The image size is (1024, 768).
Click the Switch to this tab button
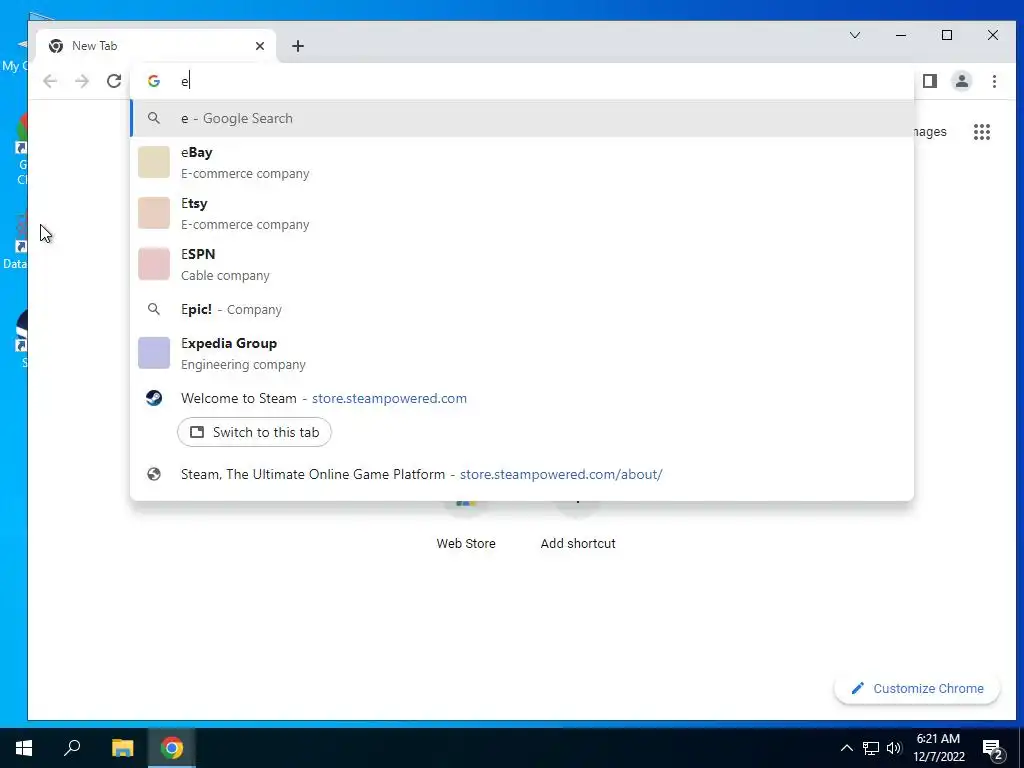point(254,432)
